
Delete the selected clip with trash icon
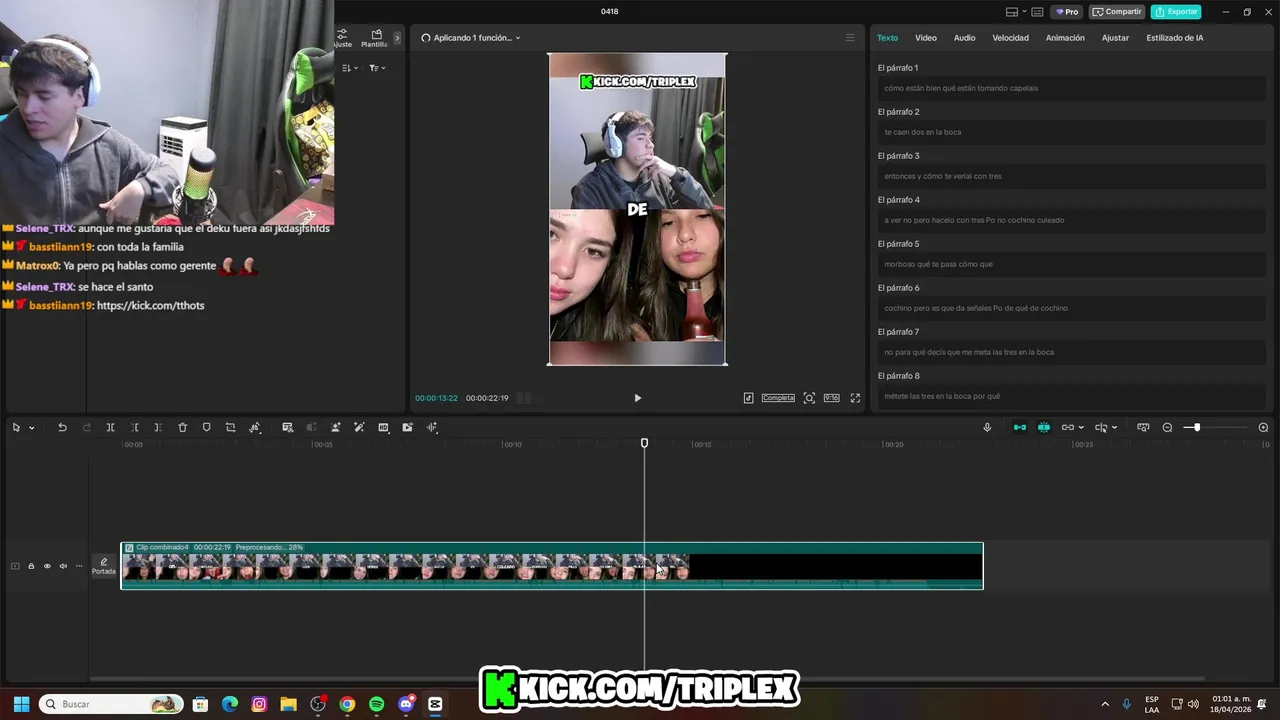point(182,428)
